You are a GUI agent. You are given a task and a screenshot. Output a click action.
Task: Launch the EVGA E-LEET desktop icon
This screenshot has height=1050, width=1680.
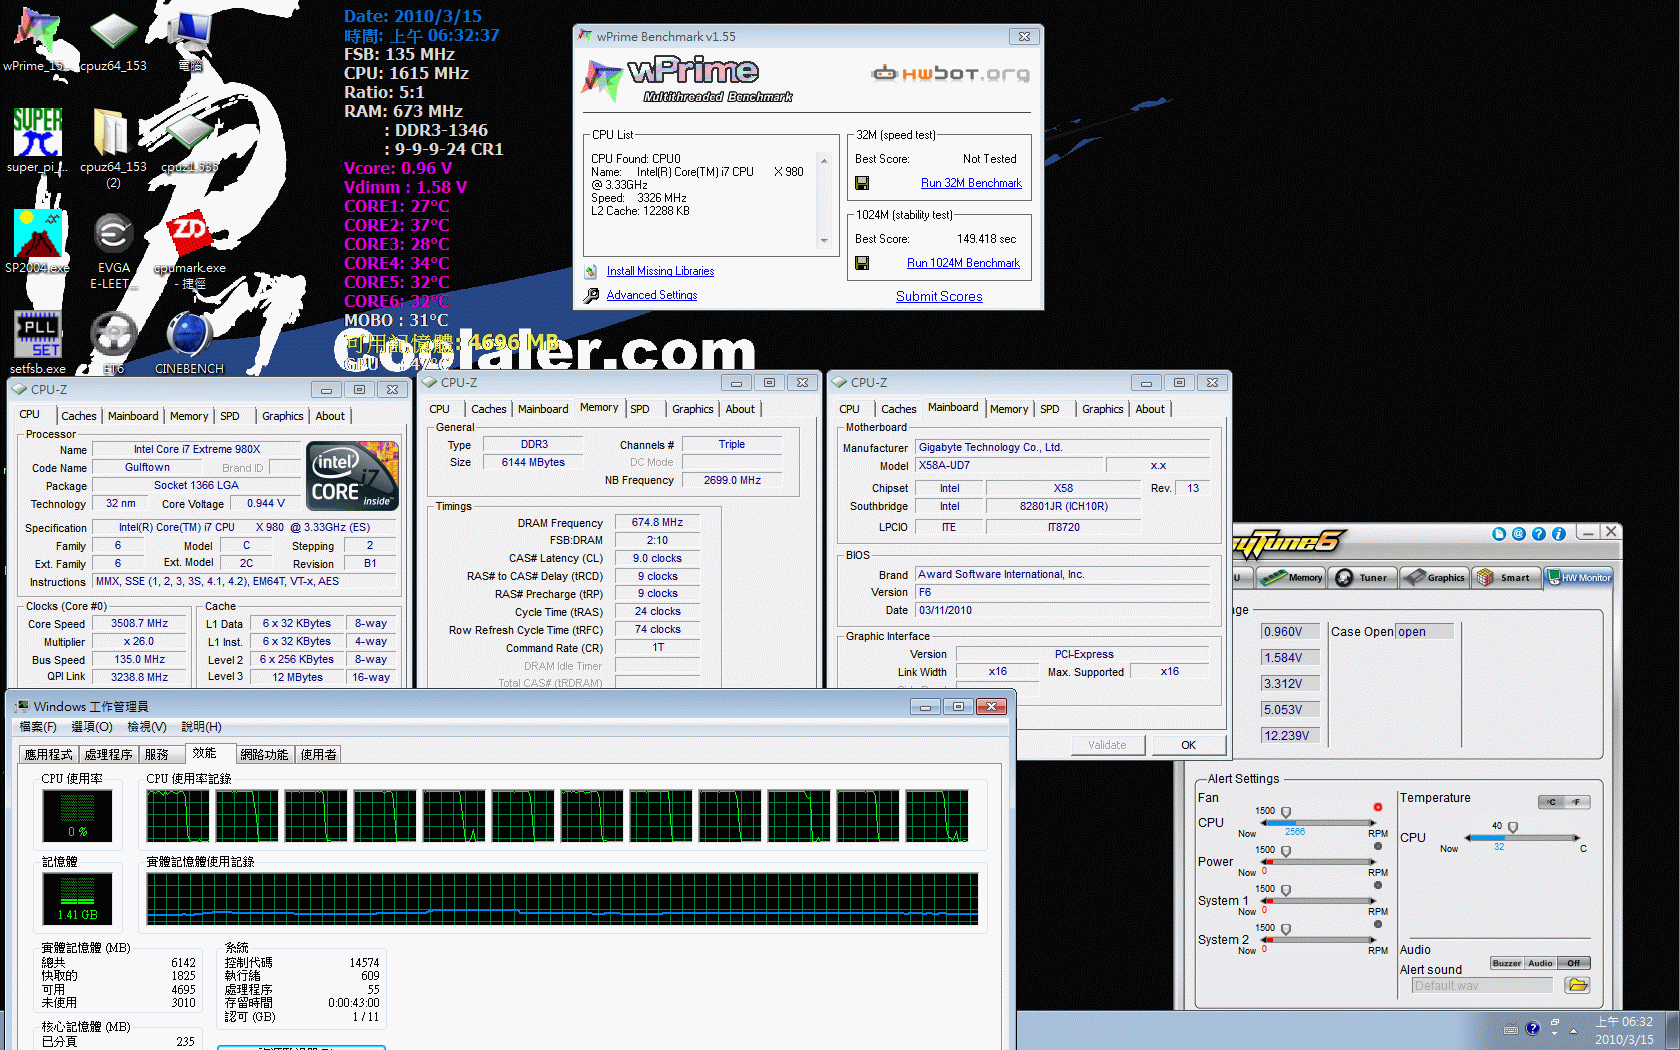click(113, 234)
